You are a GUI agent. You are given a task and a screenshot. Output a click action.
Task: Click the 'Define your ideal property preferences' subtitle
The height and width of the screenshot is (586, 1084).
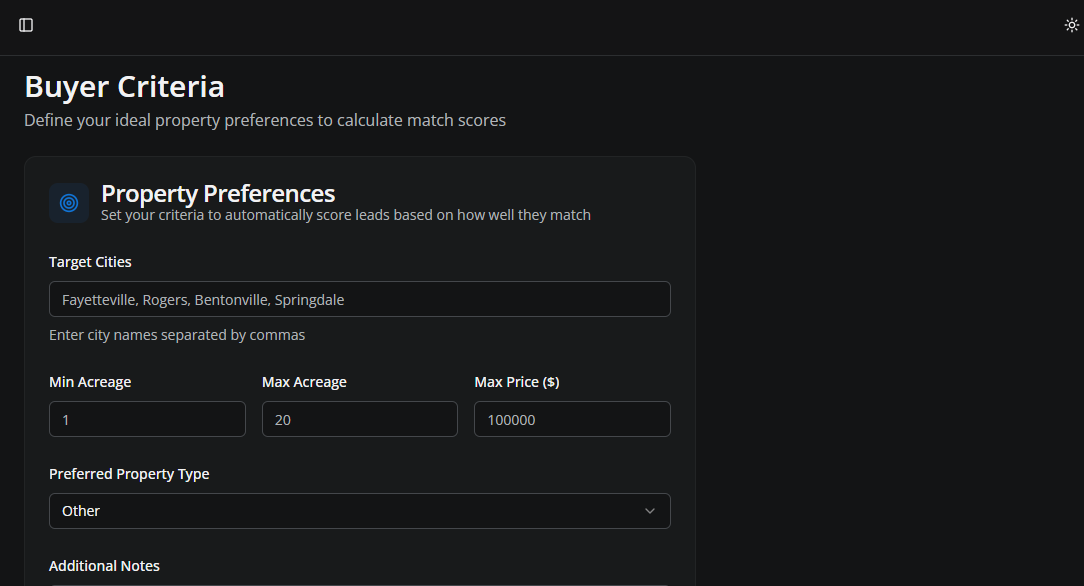tap(265, 120)
